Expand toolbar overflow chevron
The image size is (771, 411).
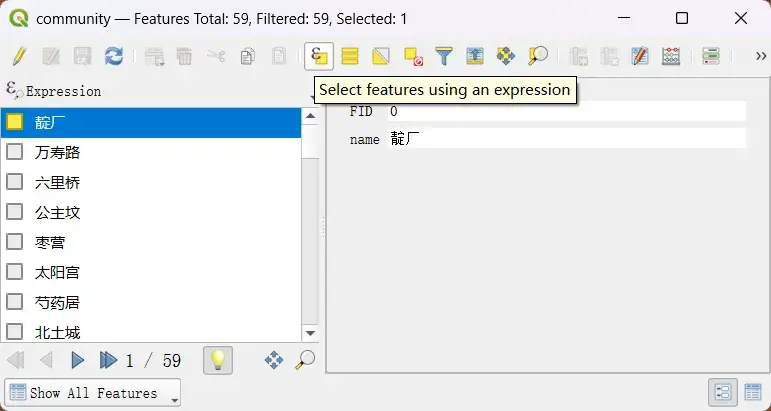pyautogui.click(x=761, y=56)
